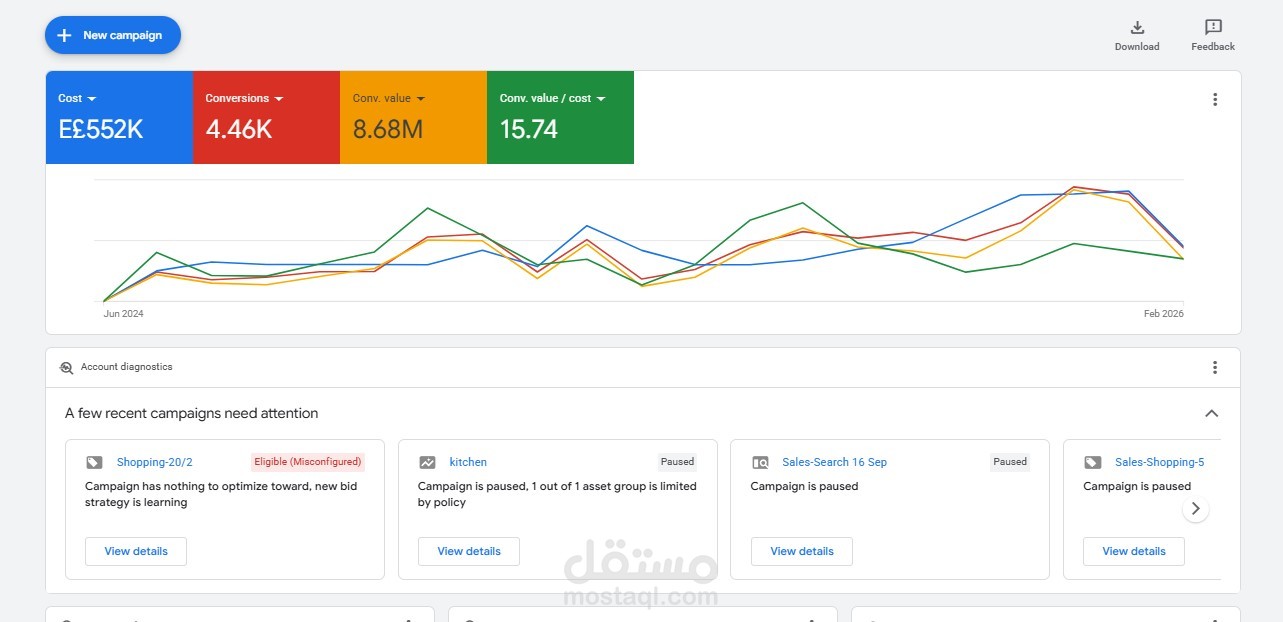The image size is (1283, 622).
Task: Open the kitchen campaign link
Action: [x=468, y=462]
